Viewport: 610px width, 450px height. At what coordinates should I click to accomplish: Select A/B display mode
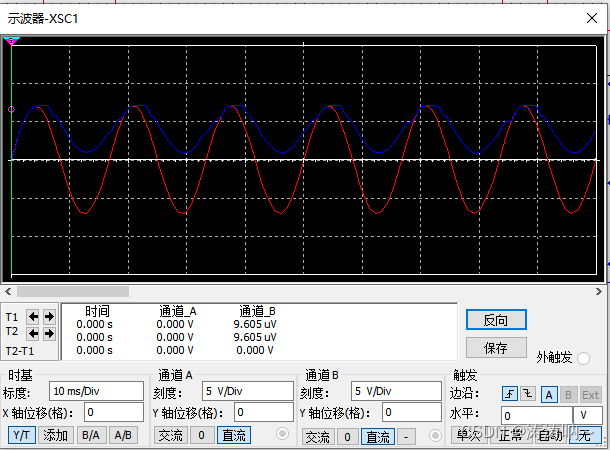coord(123,435)
